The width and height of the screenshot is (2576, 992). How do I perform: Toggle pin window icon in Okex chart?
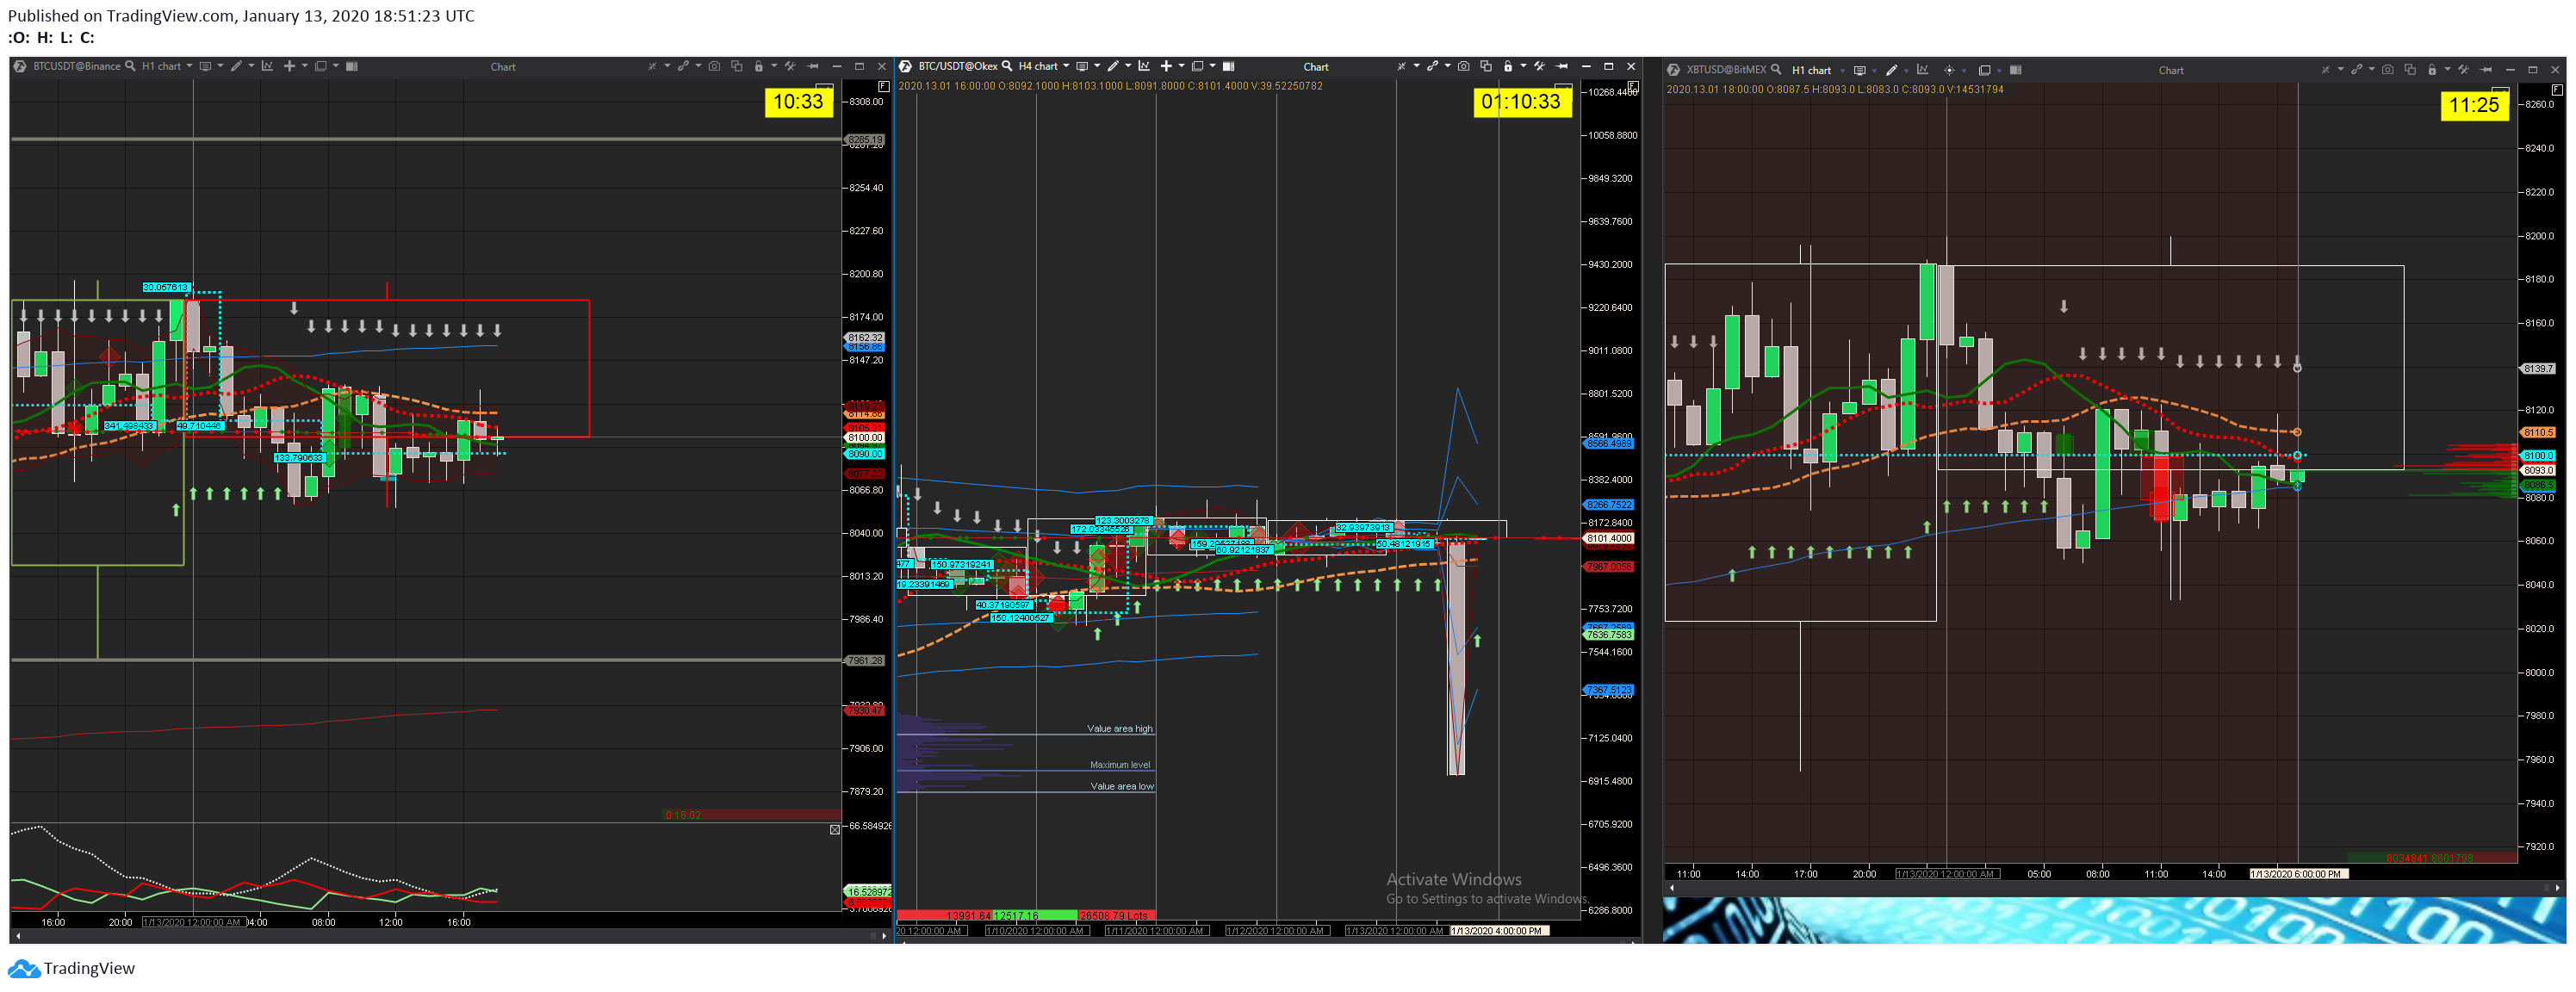pyautogui.click(x=1562, y=66)
